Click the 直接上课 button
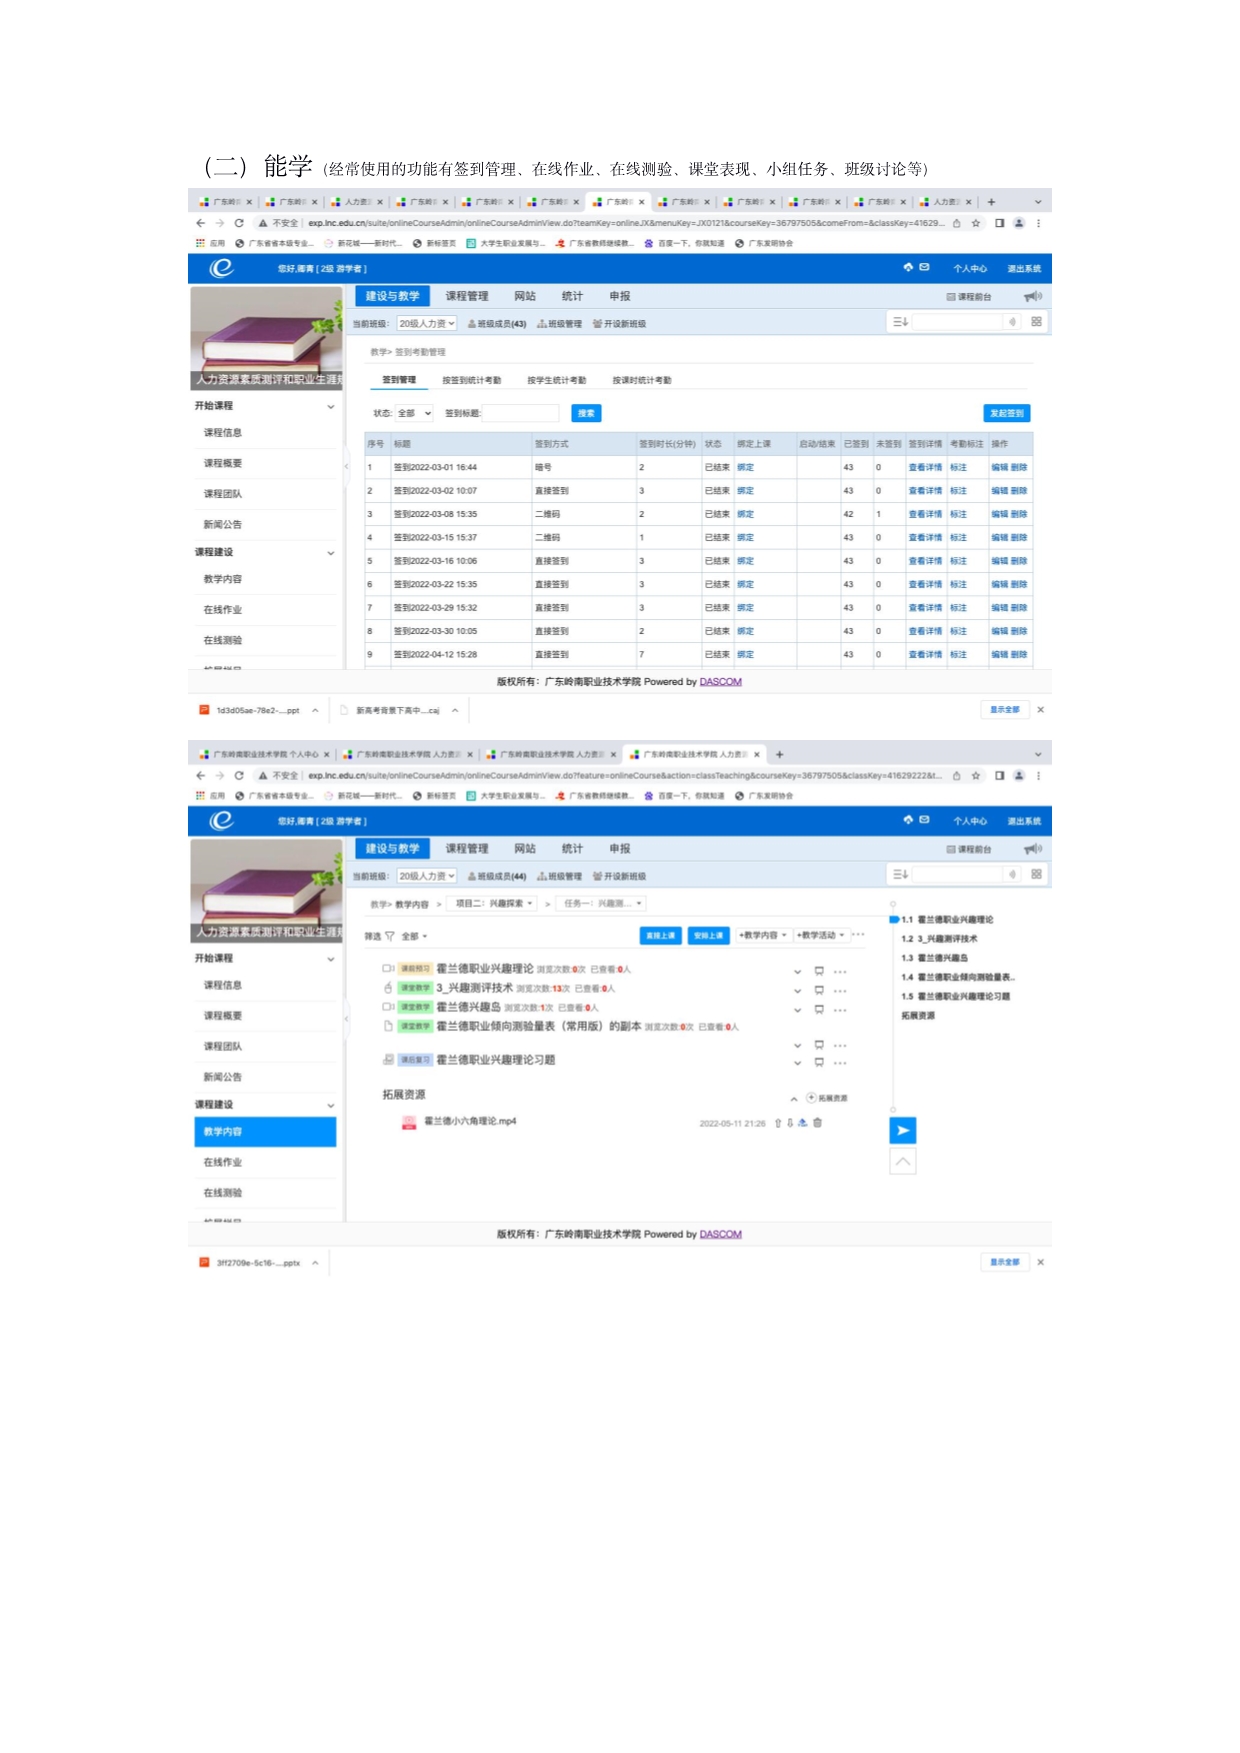This screenshot has height=1753, width=1240. pos(660,935)
